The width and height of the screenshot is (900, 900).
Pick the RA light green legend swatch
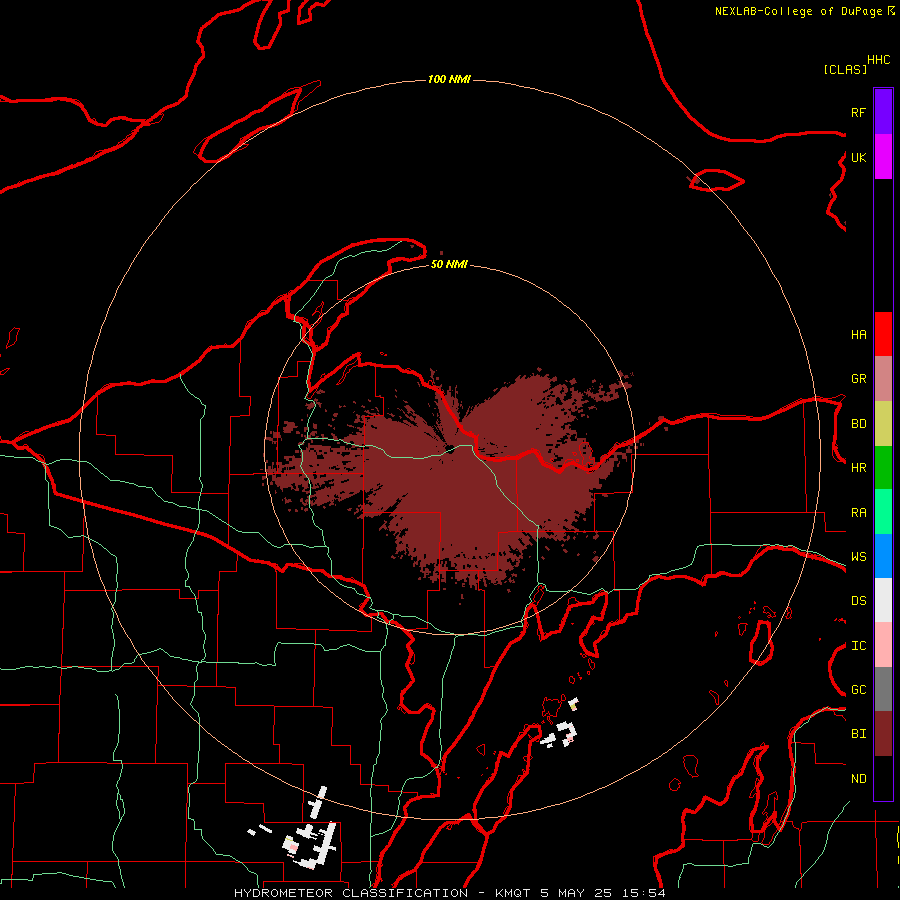(x=883, y=512)
